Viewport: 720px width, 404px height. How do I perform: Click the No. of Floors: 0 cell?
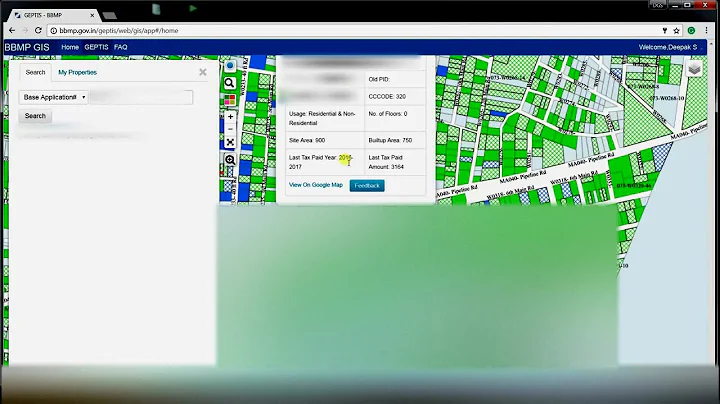pyautogui.click(x=395, y=118)
